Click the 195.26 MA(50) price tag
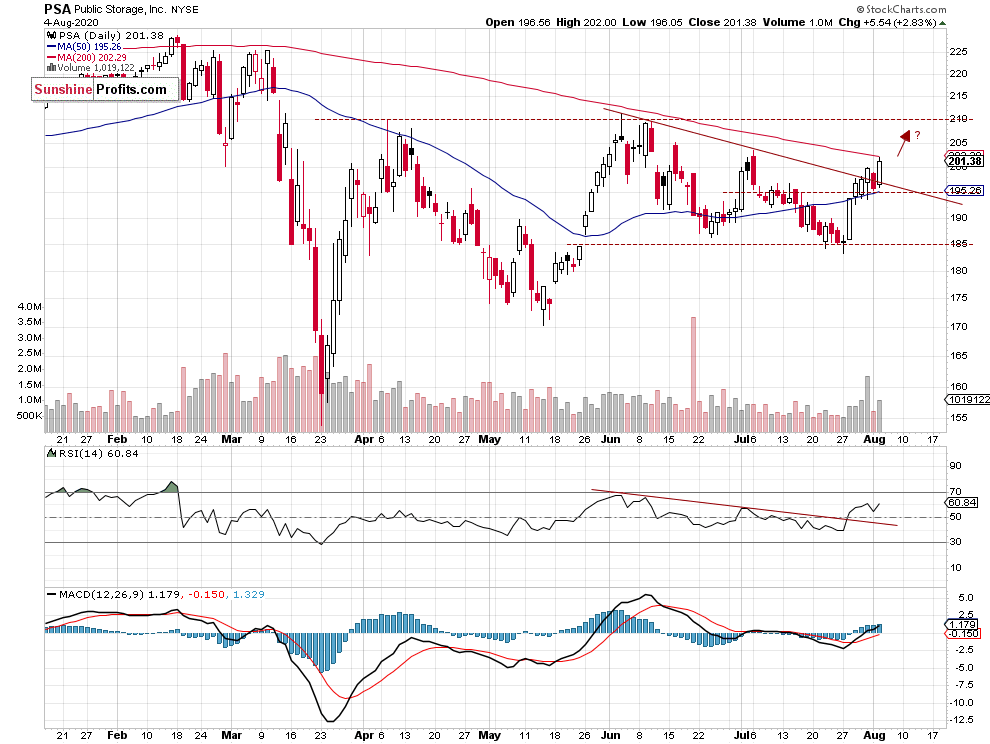The height and width of the screenshot is (744, 990). (x=965, y=190)
